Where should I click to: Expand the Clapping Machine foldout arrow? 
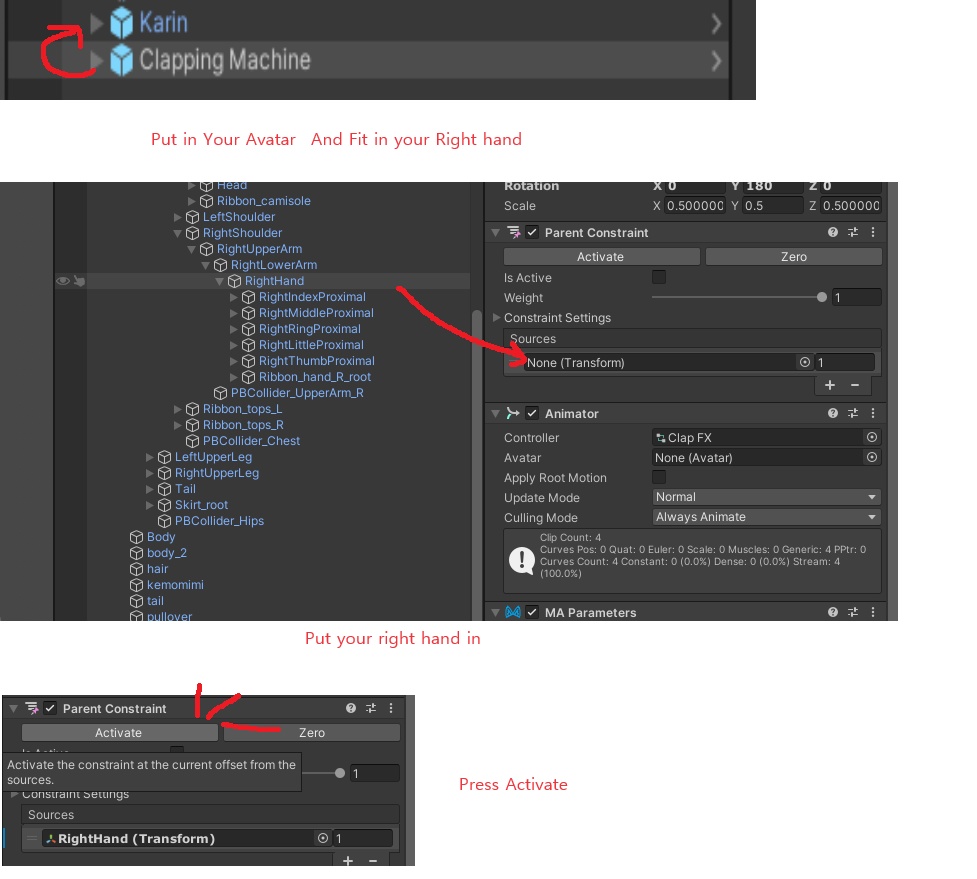96,60
